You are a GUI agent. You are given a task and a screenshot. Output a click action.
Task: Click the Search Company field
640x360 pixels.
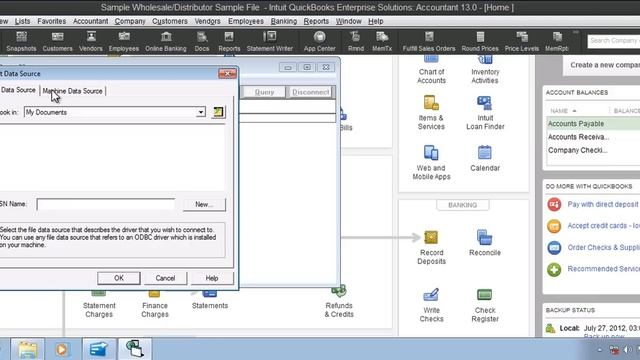[613, 41]
